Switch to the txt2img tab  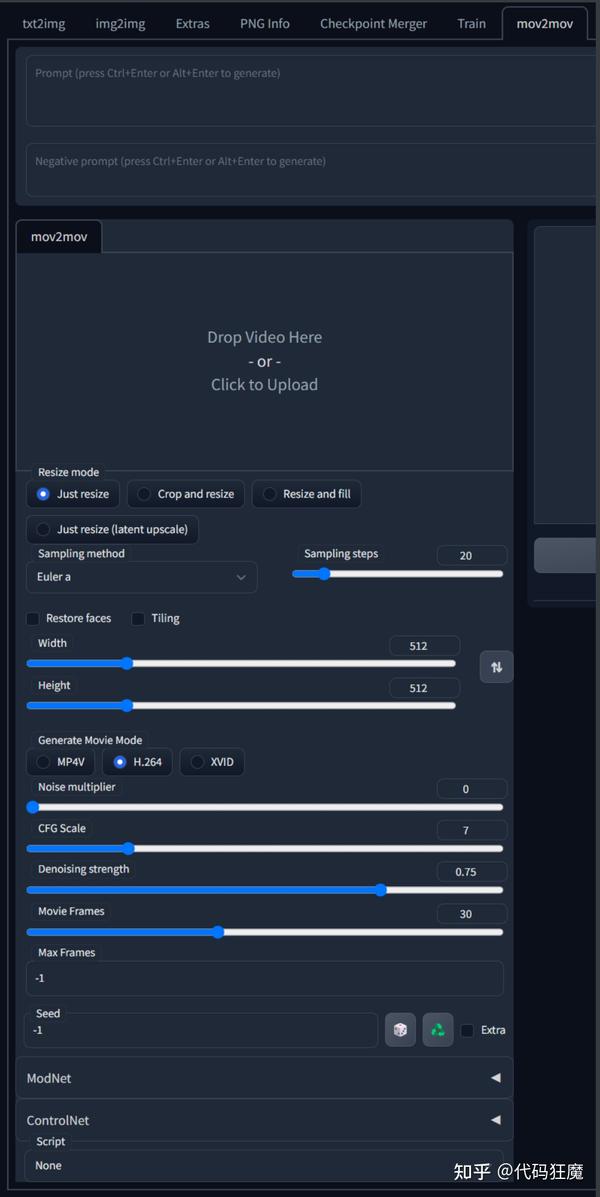pos(44,23)
